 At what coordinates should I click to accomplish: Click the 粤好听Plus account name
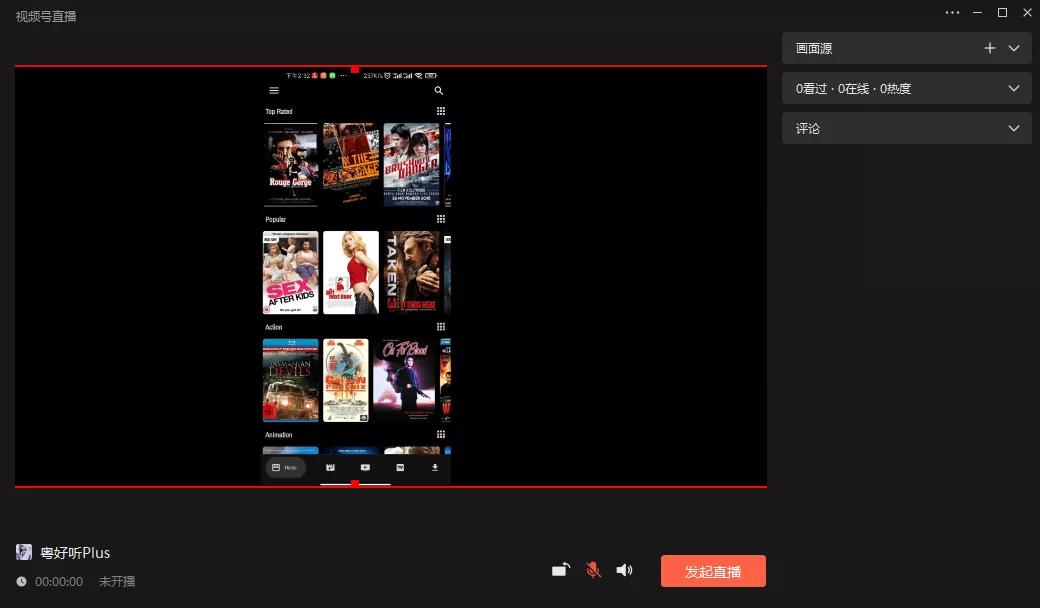pyautogui.click(x=75, y=553)
